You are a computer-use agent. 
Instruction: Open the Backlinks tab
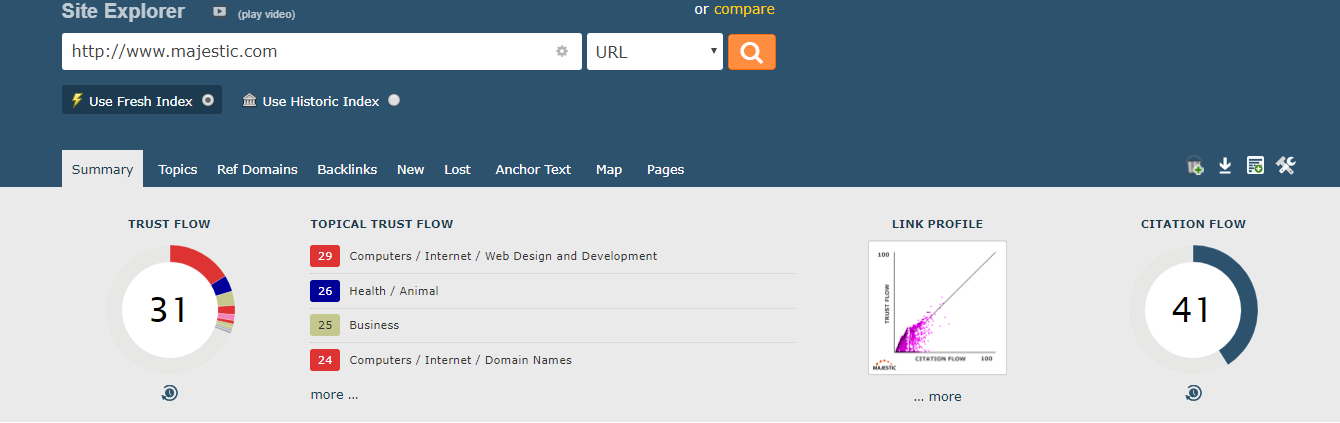coord(347,169)
